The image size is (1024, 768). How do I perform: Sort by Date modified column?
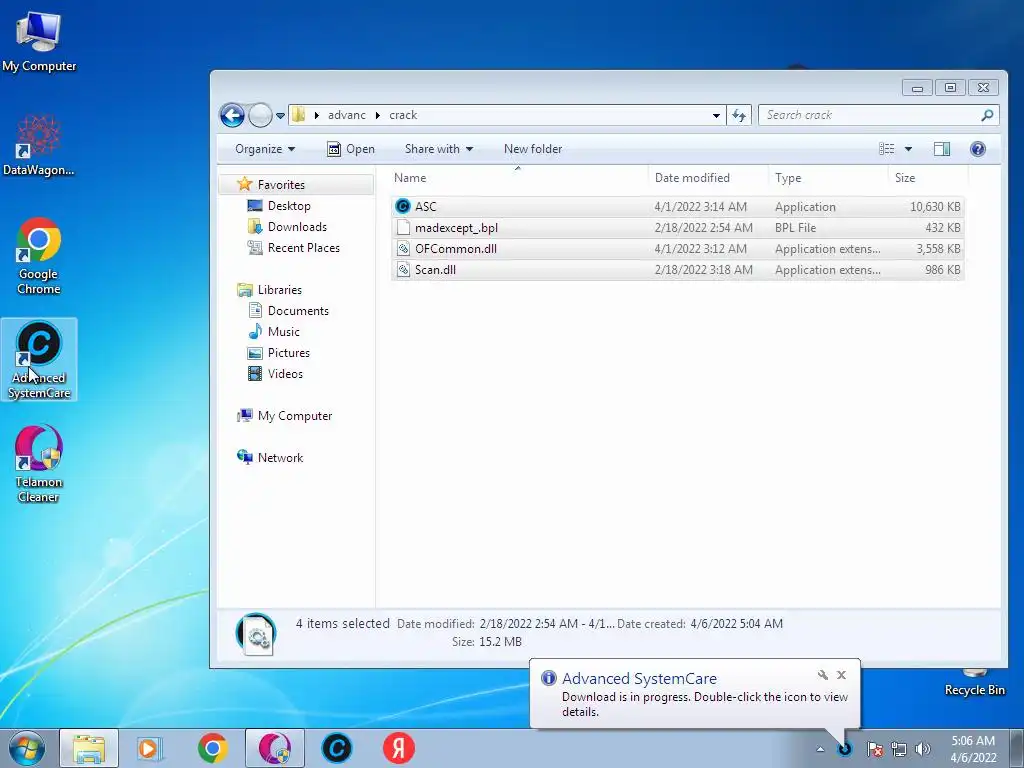(x=692, y=178)
